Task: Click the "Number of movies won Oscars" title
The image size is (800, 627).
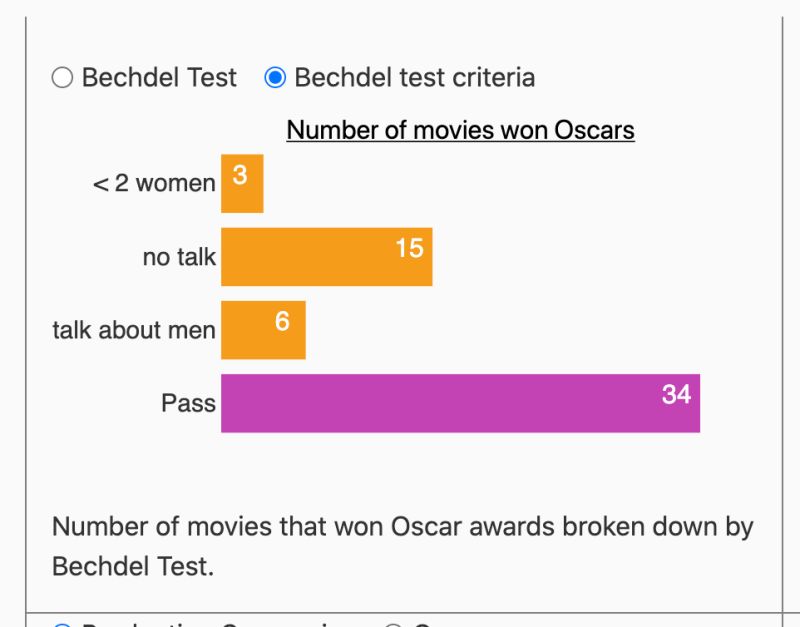Action: (x=460, y=130)
